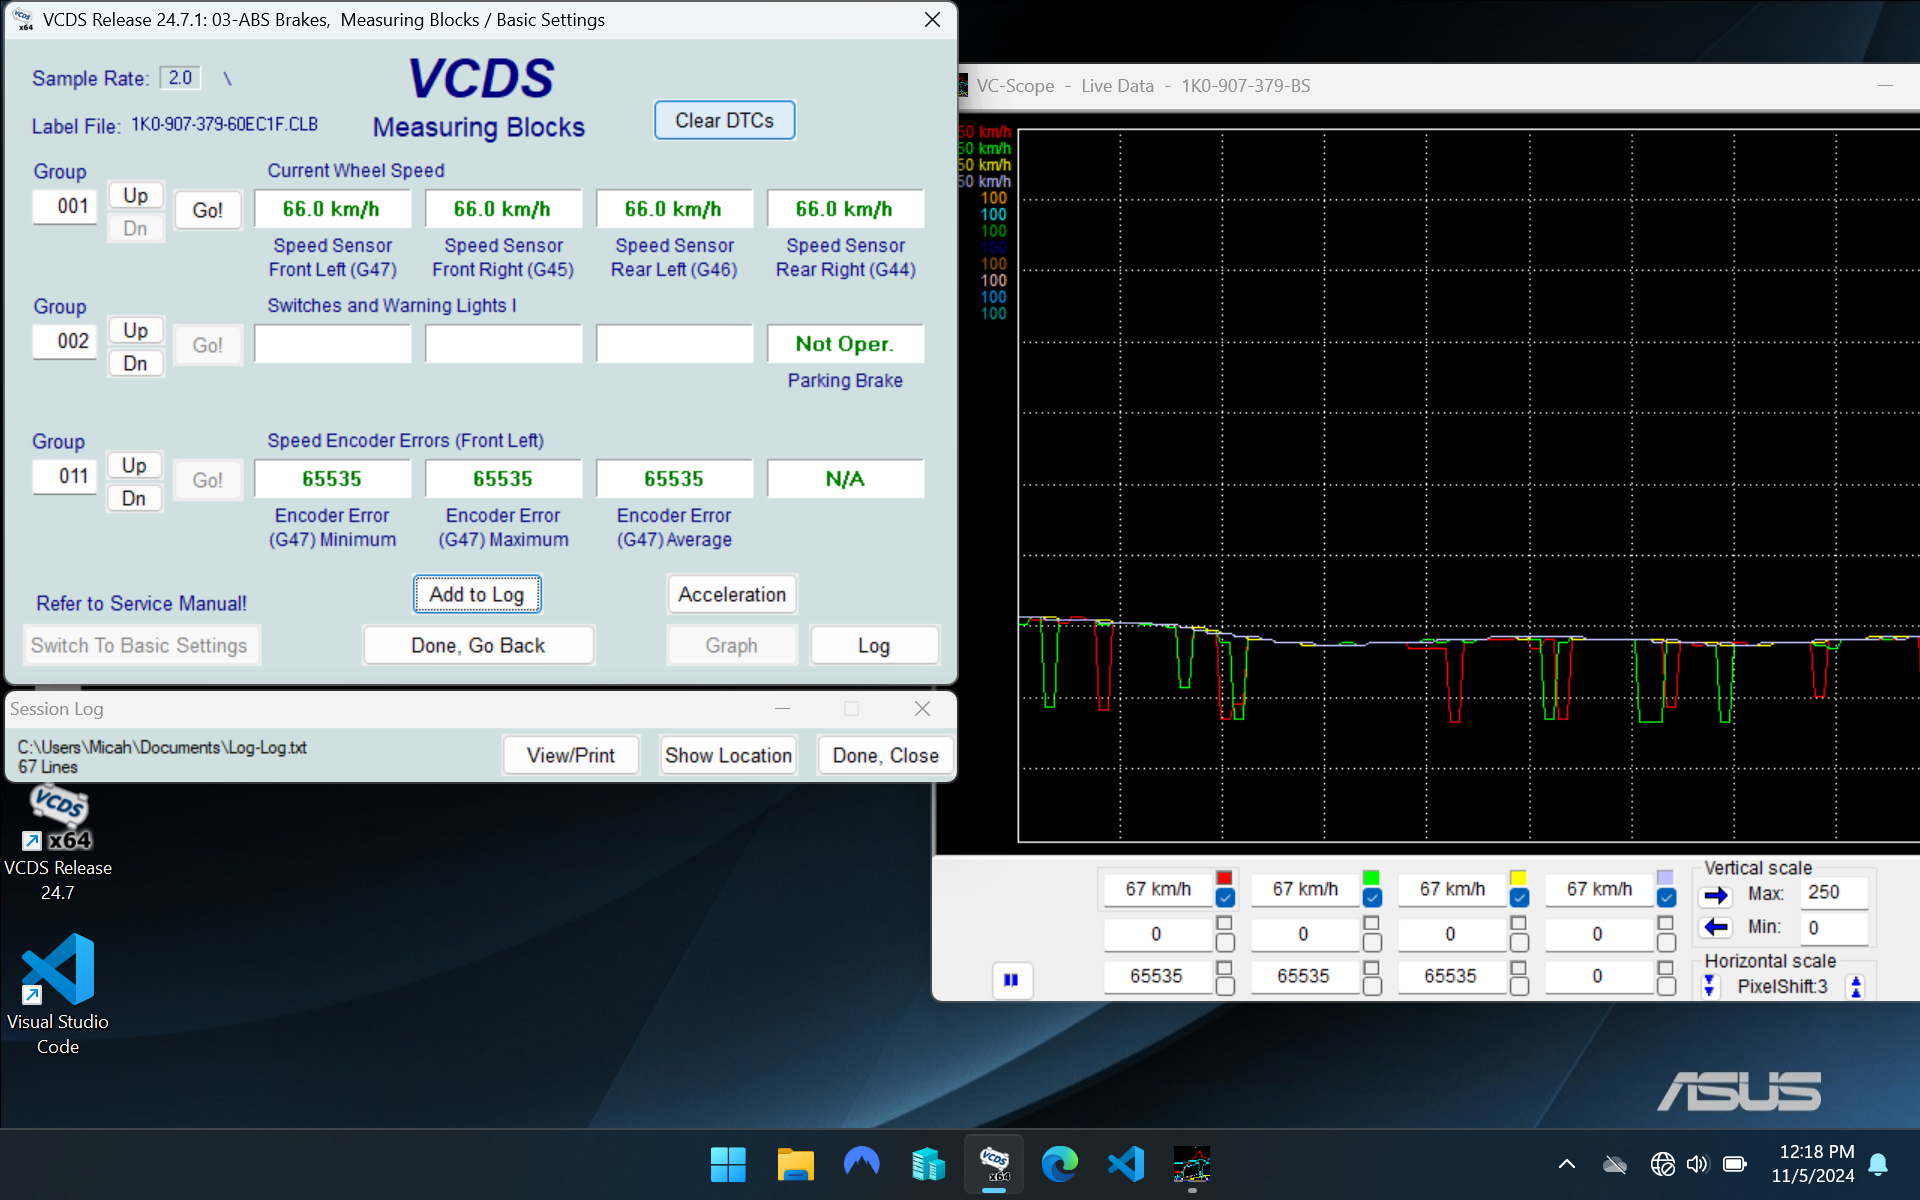Click the Group 002 number field
Screen dimensions: 1920x1200
tap(65, 341)
